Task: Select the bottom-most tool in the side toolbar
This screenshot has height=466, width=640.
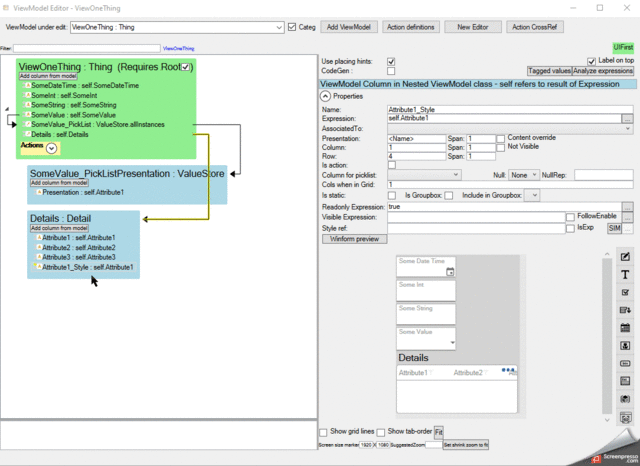Action: pos(625,417)
